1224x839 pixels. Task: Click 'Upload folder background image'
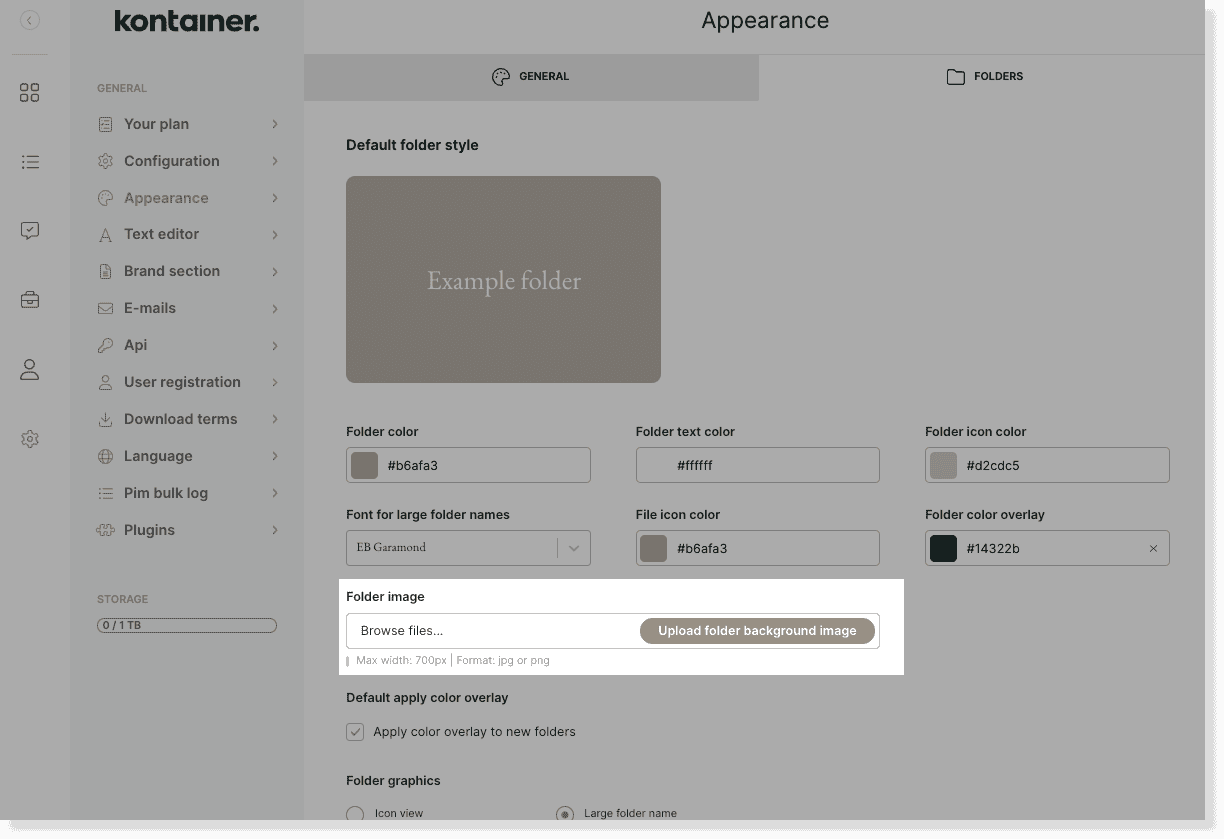click(757, 630)
